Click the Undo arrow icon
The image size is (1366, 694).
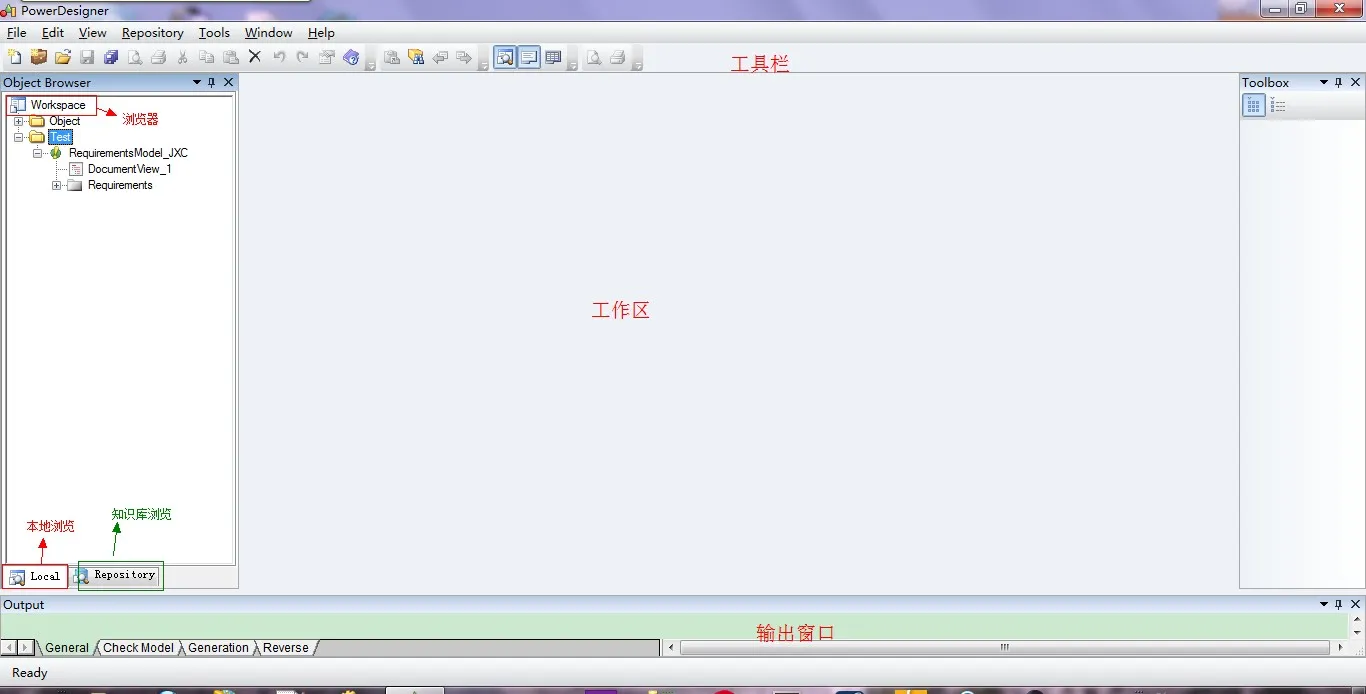279,57
